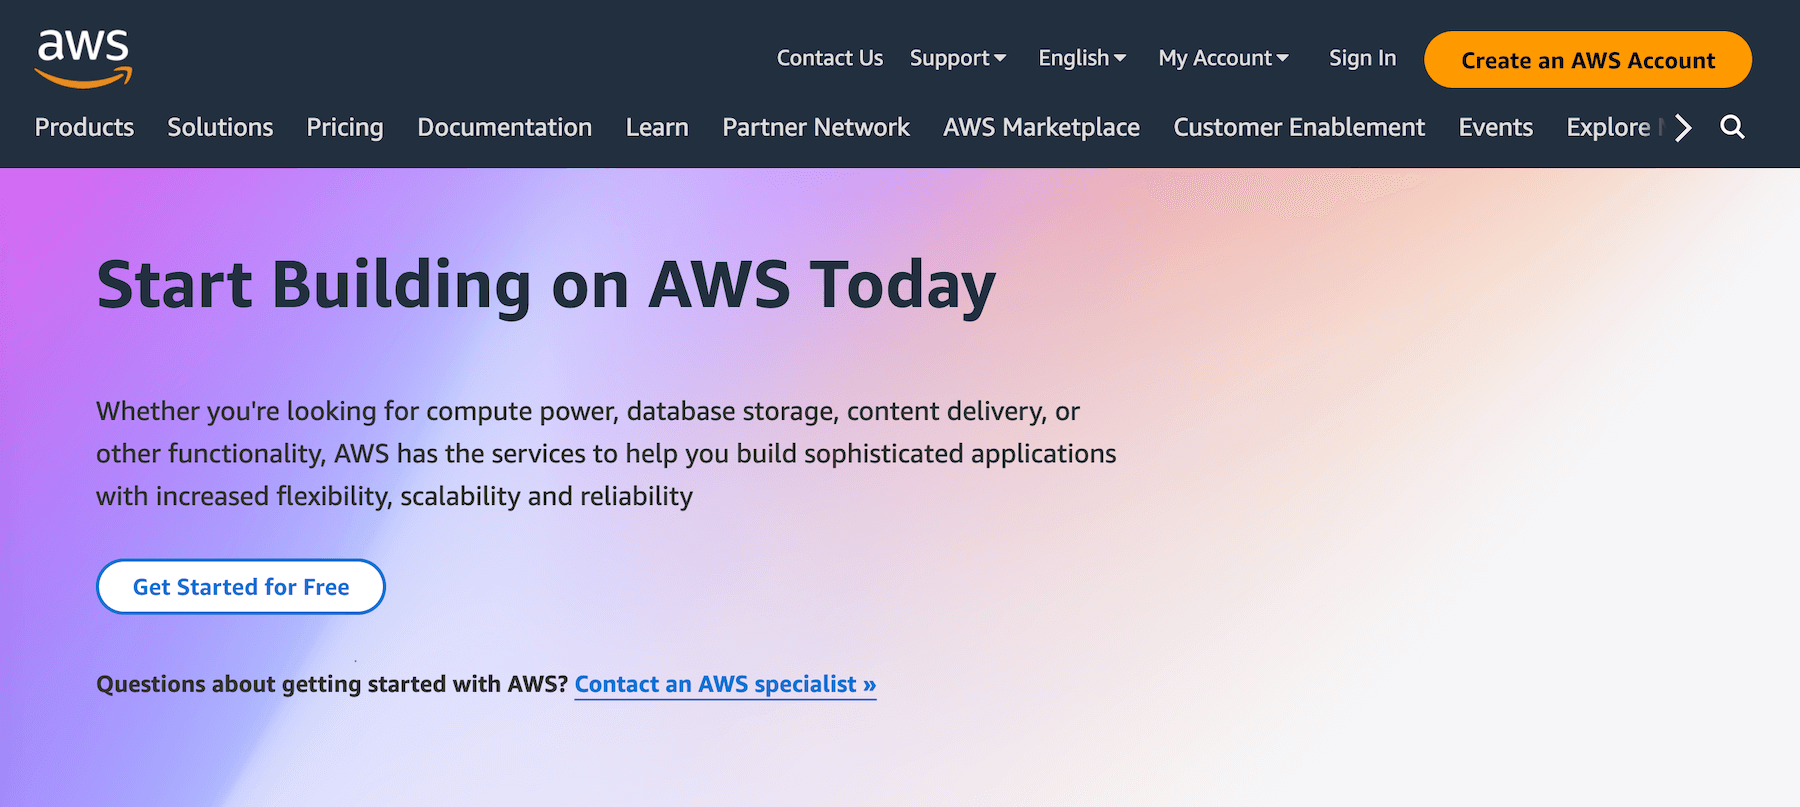Select the Learn menu item
Viewport: 1800px width, 807px height.
657,128
